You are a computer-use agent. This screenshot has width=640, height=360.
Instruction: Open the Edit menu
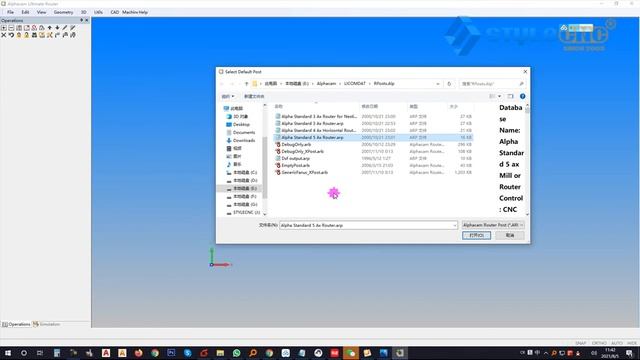click(x=25, y=12)
